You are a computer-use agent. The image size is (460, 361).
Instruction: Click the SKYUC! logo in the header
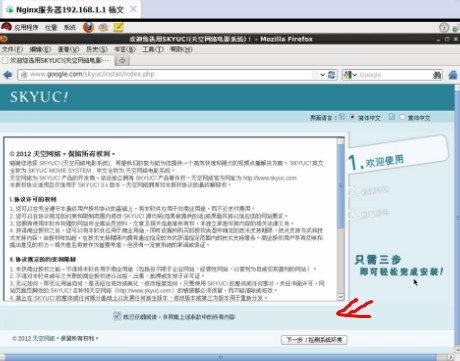[x=39, y=97]
